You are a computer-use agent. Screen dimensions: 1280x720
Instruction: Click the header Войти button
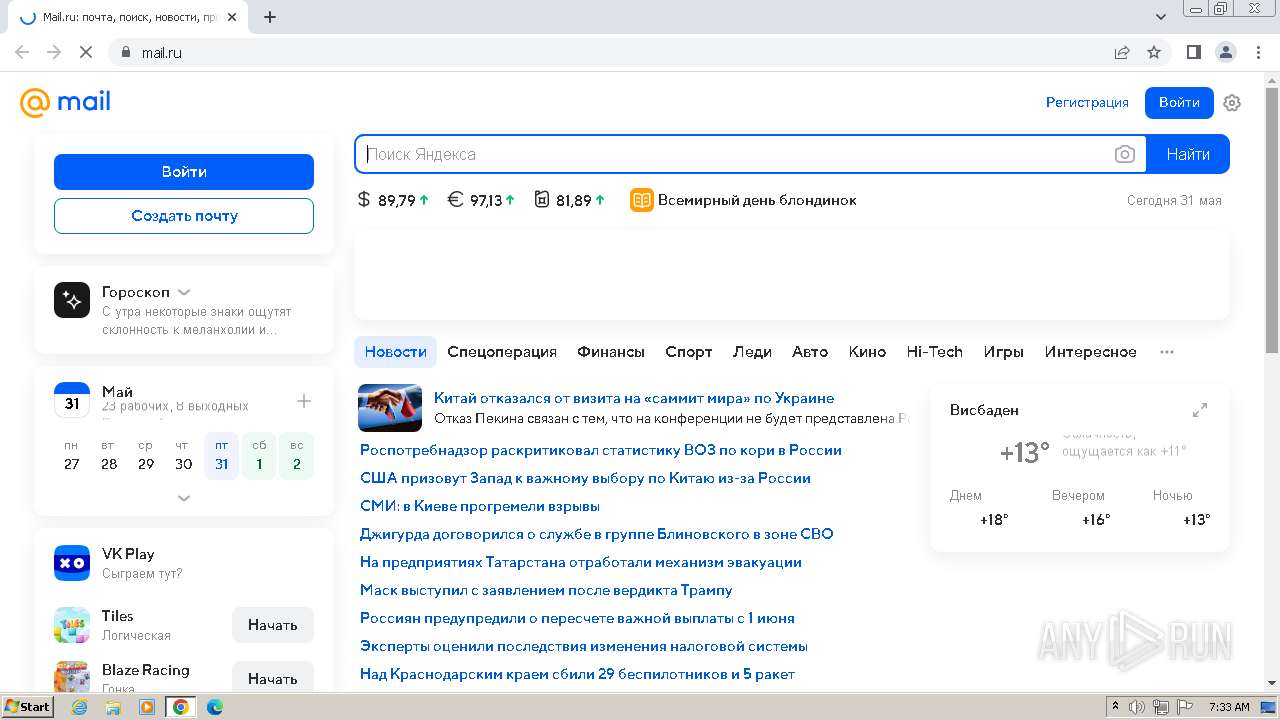point(1179,102)
